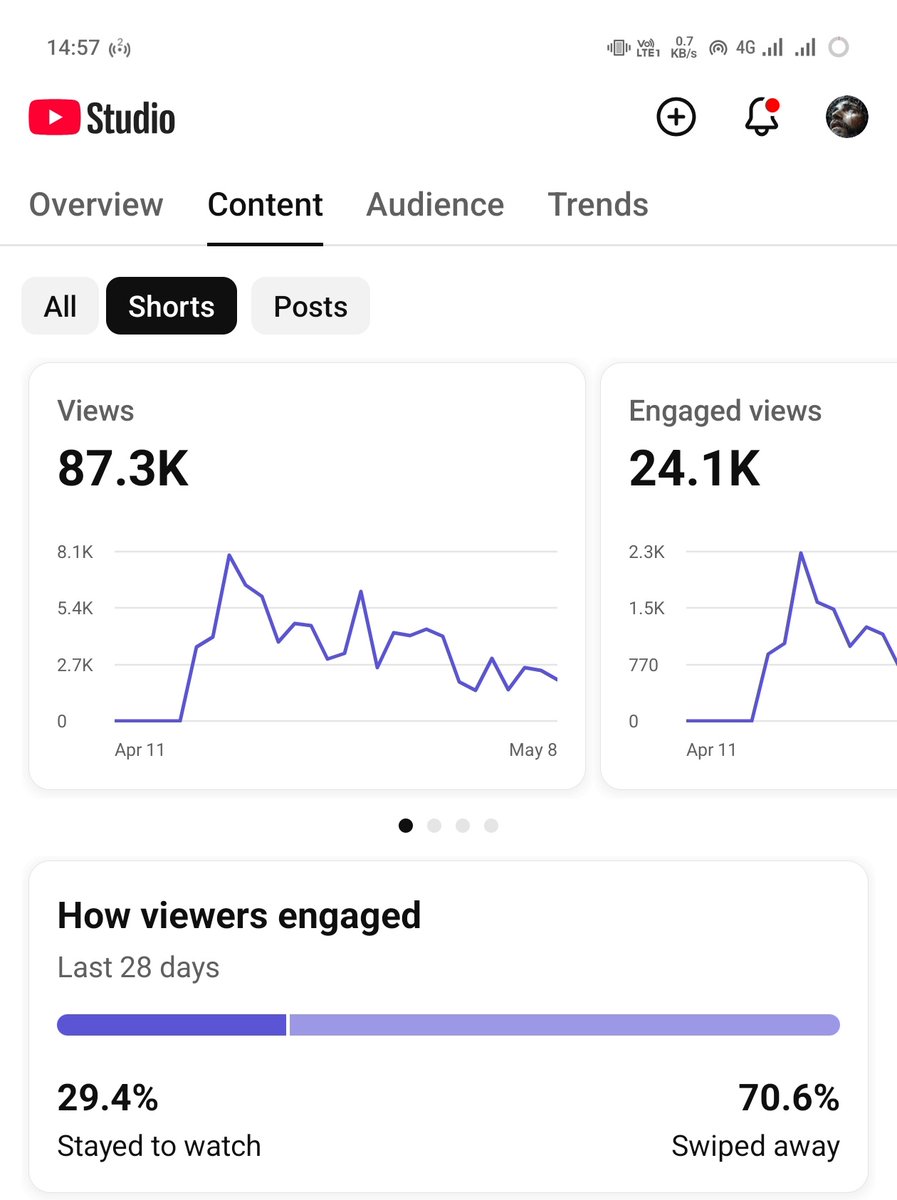This screenshot has height=1200, width=897.
Task: Tap the 770 axis label
Action: pos(644,665)
